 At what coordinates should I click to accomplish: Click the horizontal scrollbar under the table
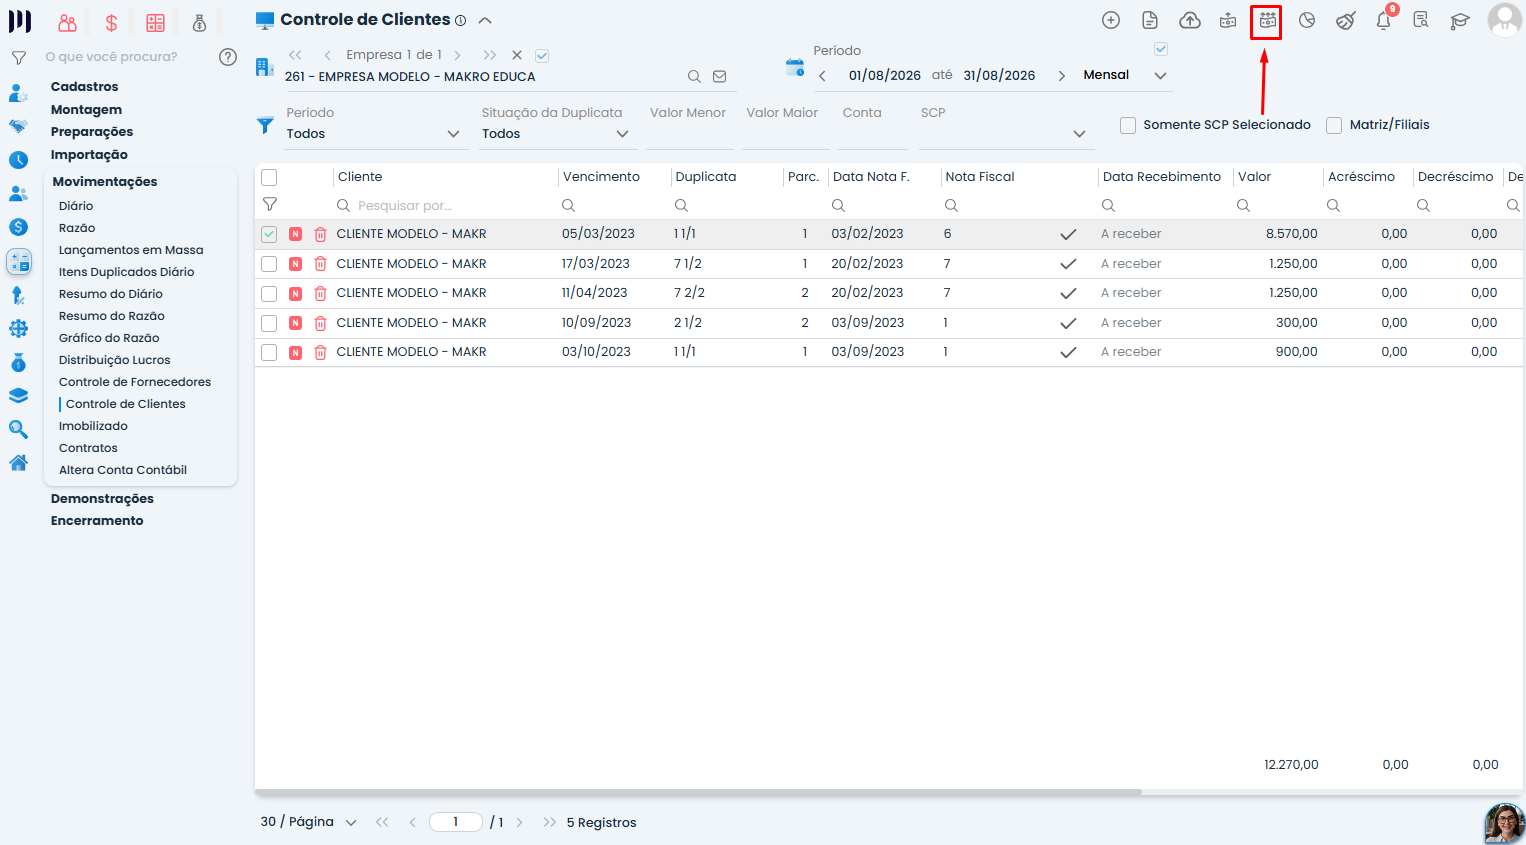tap(698, 792)
